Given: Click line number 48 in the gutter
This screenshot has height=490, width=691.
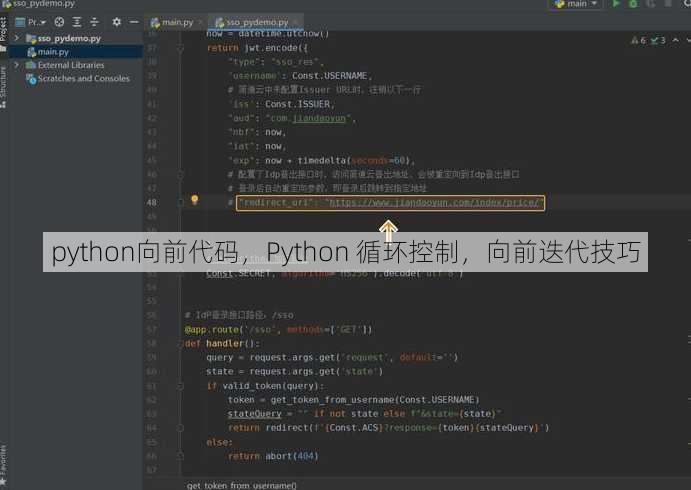Looking at the screenshot, I should point(152,203).
